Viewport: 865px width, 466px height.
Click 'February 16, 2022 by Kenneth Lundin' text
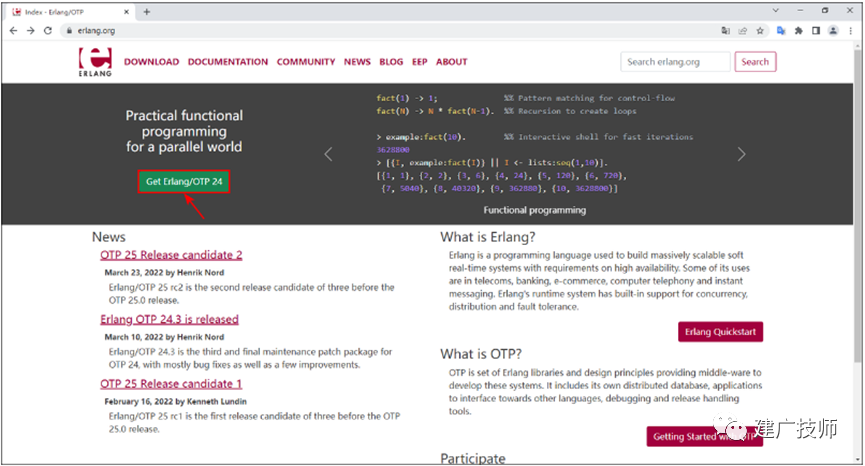(x=175, y=401)
